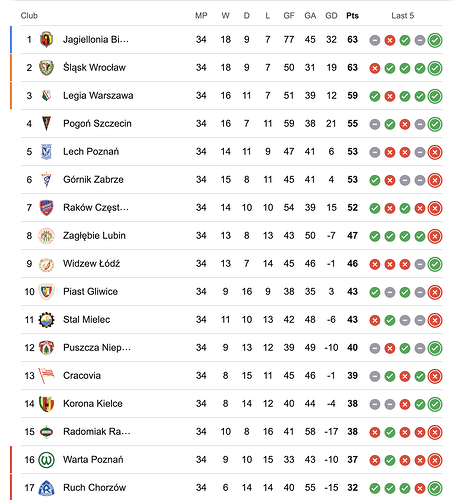This screenshot has width=463, height=500.
Task: Click the Raków Częstochowa crest
Action: coord(46,208)
